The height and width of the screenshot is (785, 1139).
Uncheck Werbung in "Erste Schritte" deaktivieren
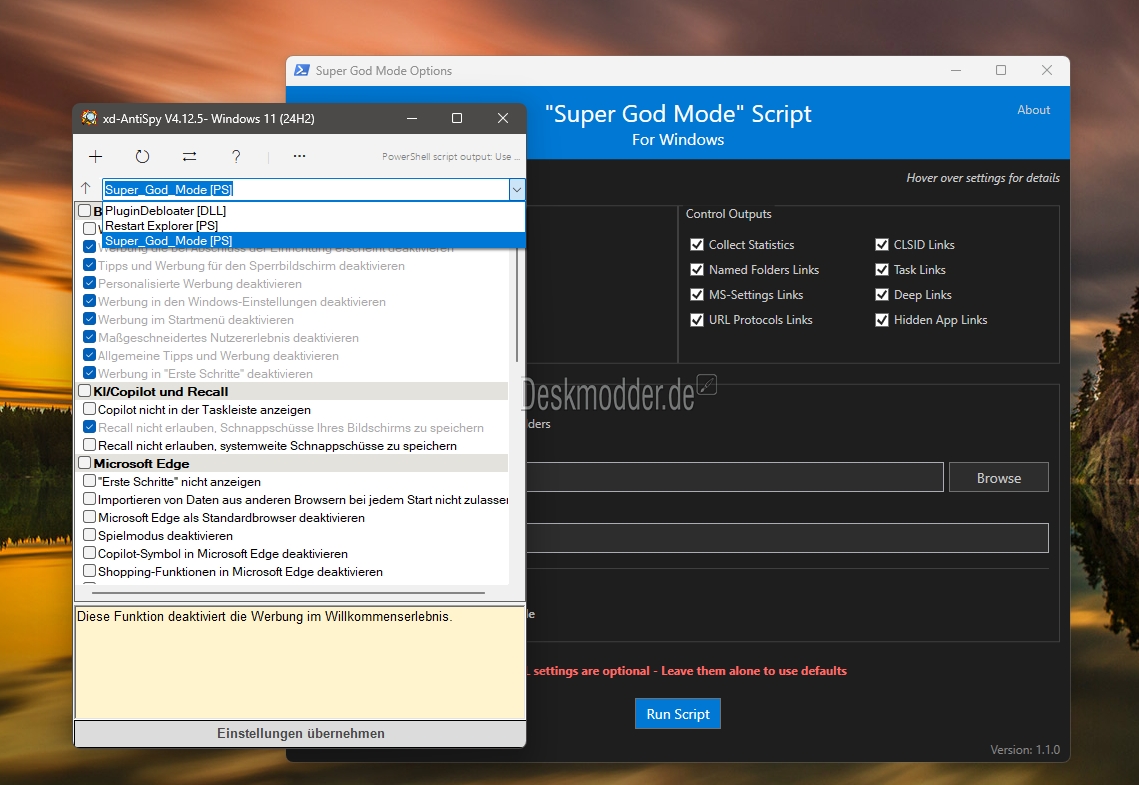click(x=89, y=373)
